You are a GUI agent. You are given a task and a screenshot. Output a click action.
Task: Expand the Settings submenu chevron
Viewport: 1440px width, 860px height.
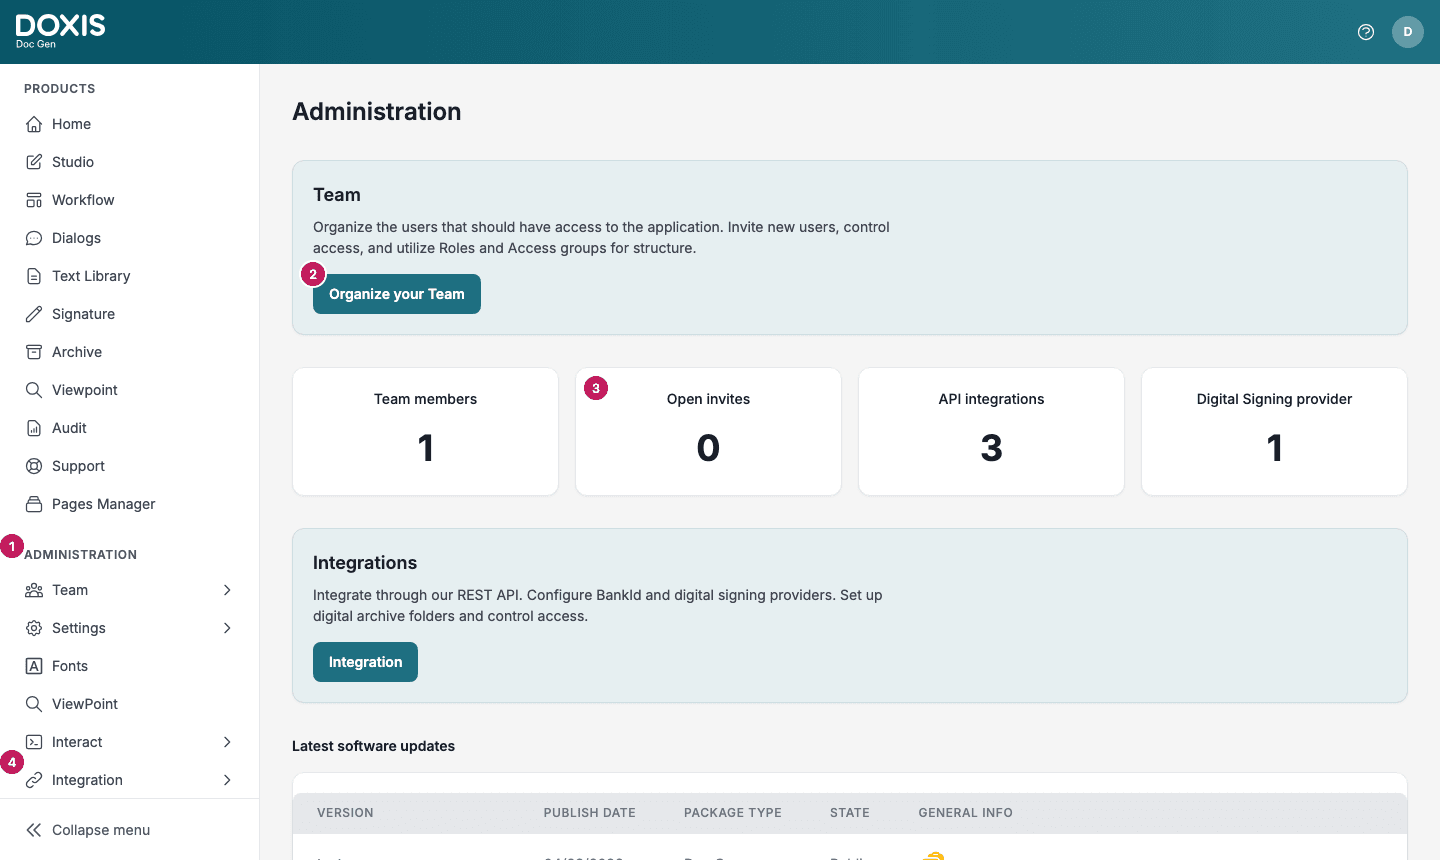(227, 628)
